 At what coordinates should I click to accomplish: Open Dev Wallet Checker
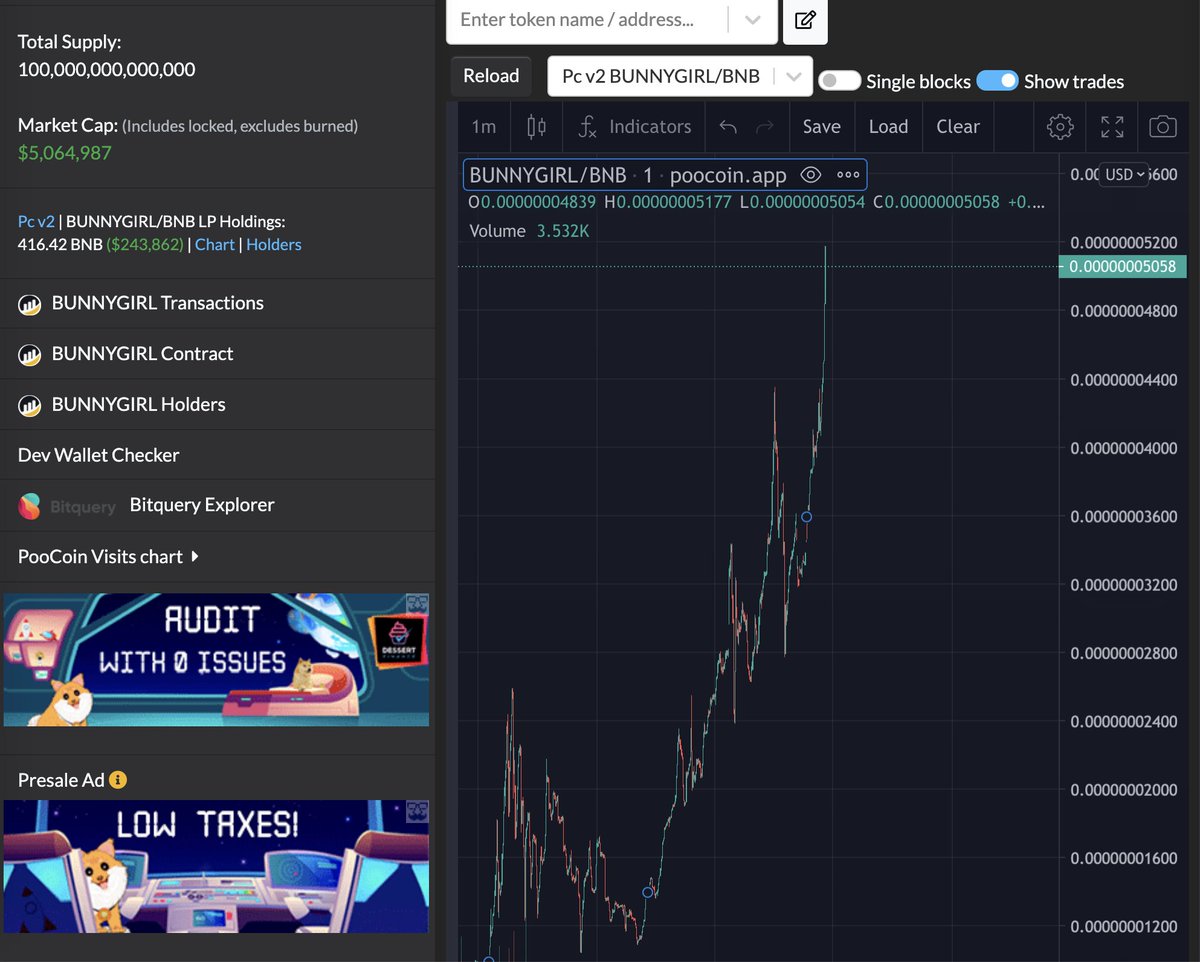point(98,455)
